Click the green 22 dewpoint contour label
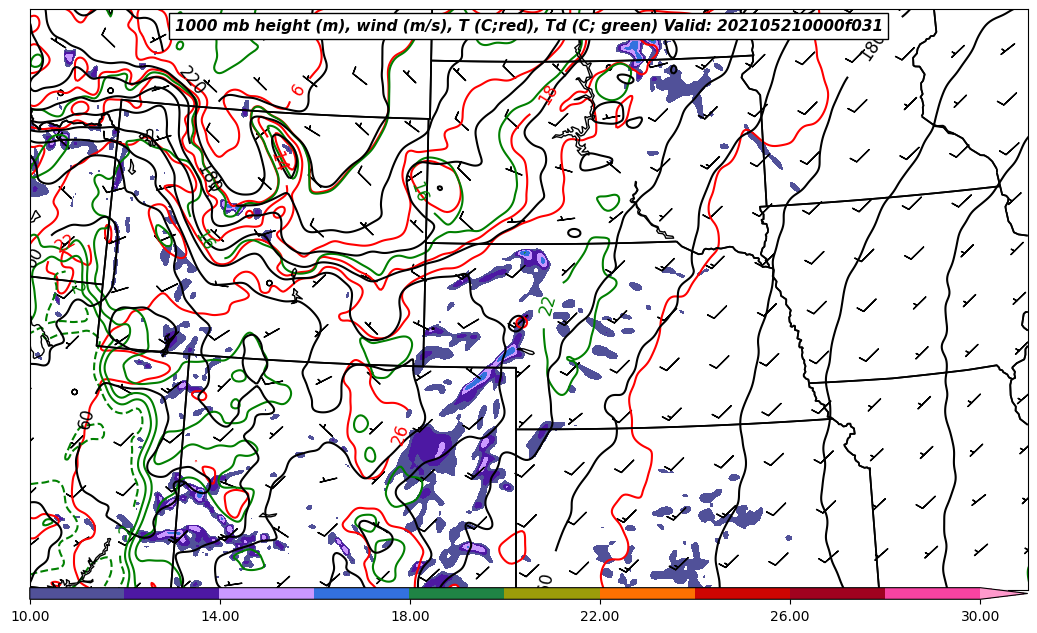Image resolution: width=1037 pixels, height=633 pixels. point(547,305)
